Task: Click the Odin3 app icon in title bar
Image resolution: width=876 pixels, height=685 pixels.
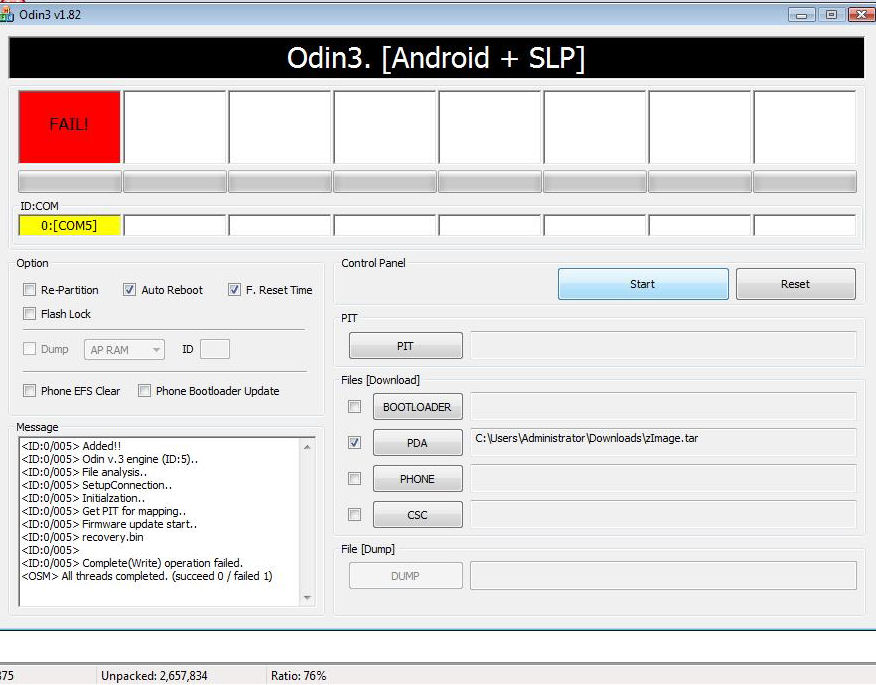Action: (6, 15)
